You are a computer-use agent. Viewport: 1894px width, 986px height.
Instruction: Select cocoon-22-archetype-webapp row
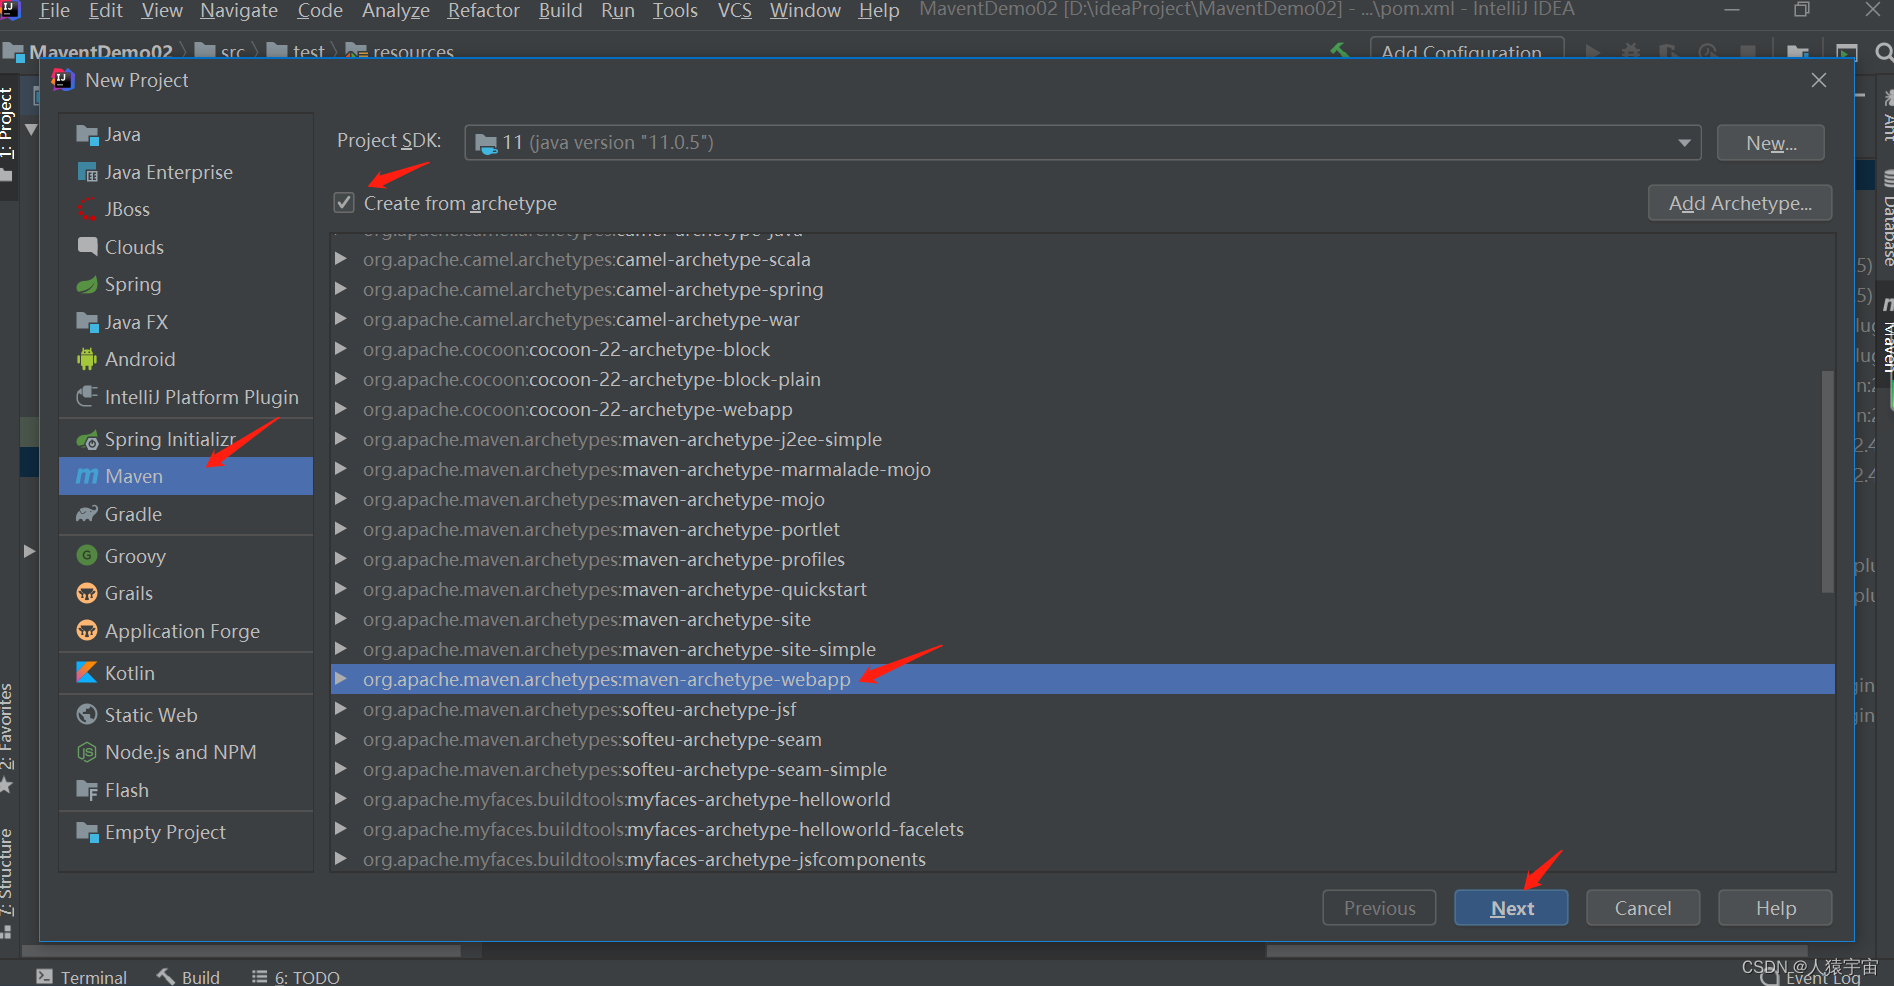[1082, 409]
